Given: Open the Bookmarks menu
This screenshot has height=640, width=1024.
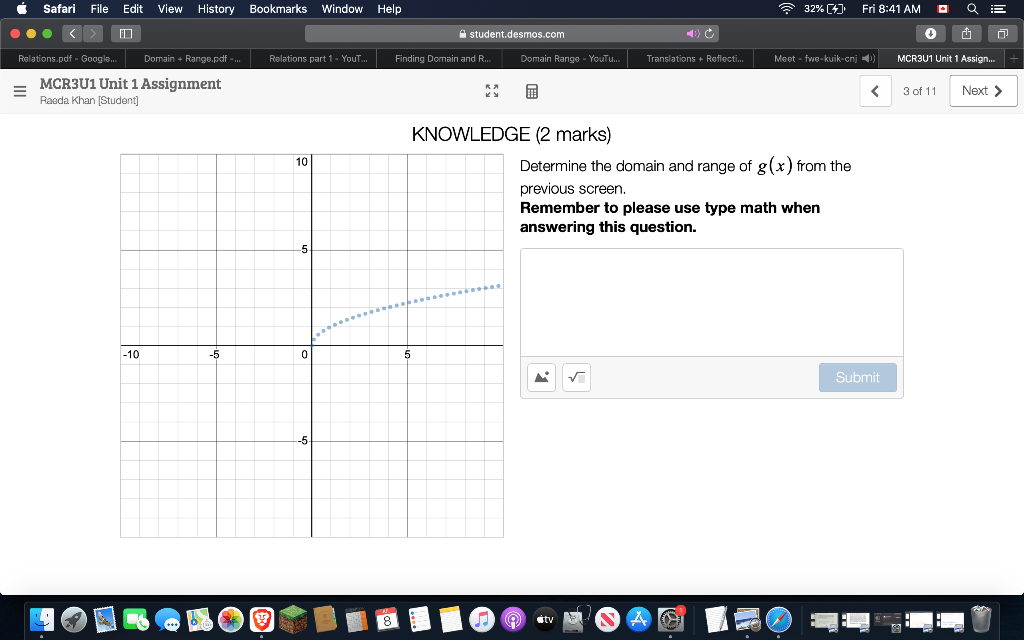Looking at the screenshot, I should pyautogui.click(x=277, y=9).
